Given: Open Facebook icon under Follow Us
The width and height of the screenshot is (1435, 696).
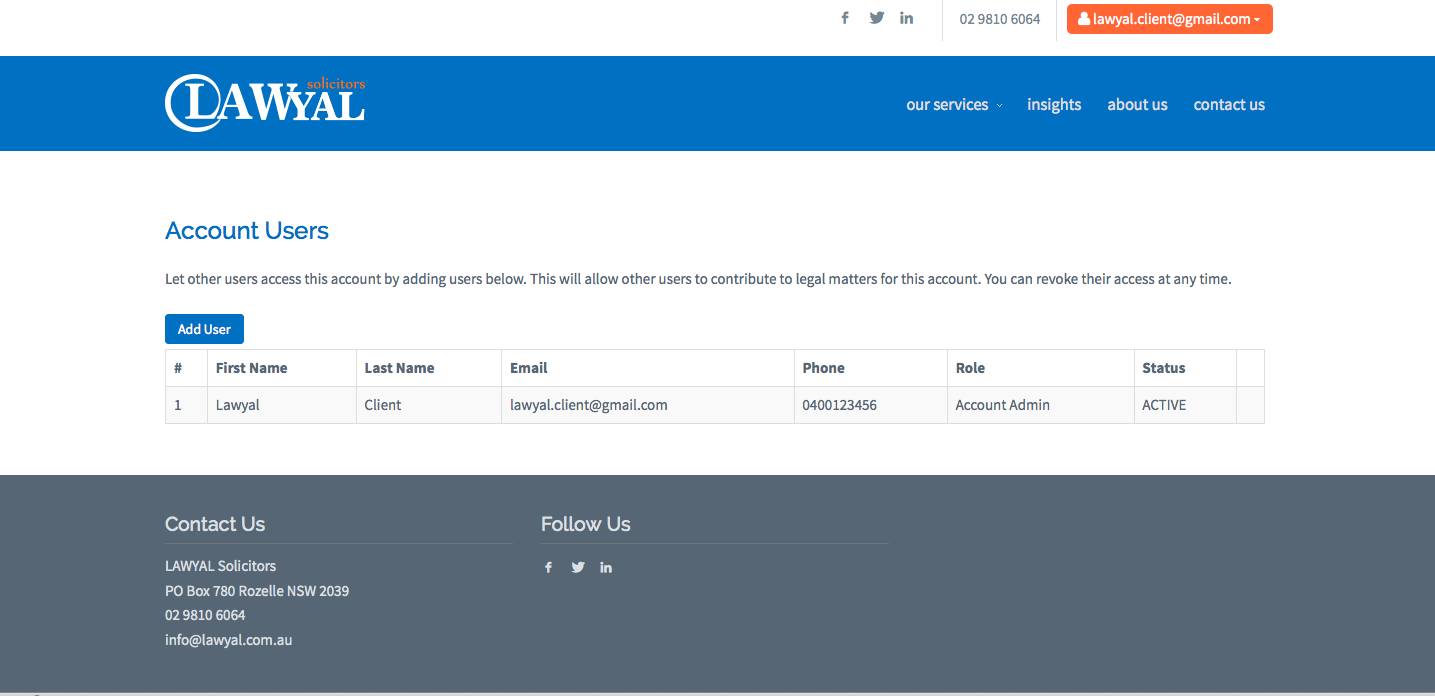Looking at the screenshot, I should 548,567.
